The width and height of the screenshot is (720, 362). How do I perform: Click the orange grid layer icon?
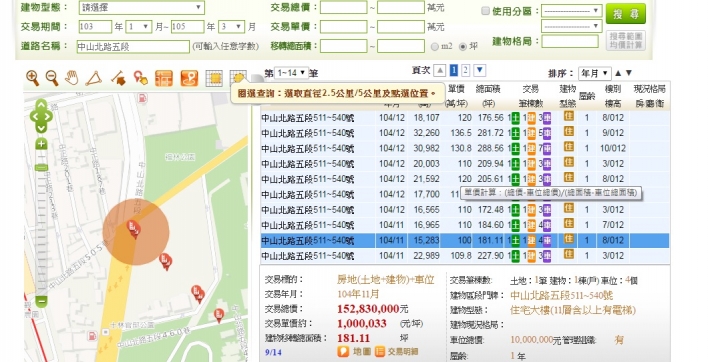(x=164, y=79)
